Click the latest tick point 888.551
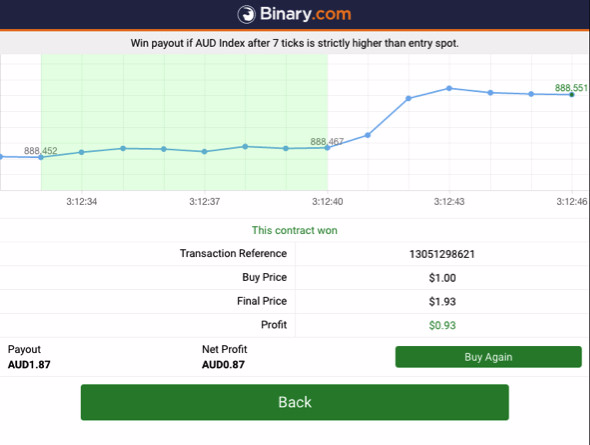The width and height of the screenshot is (590, 445). pos(572,94)
